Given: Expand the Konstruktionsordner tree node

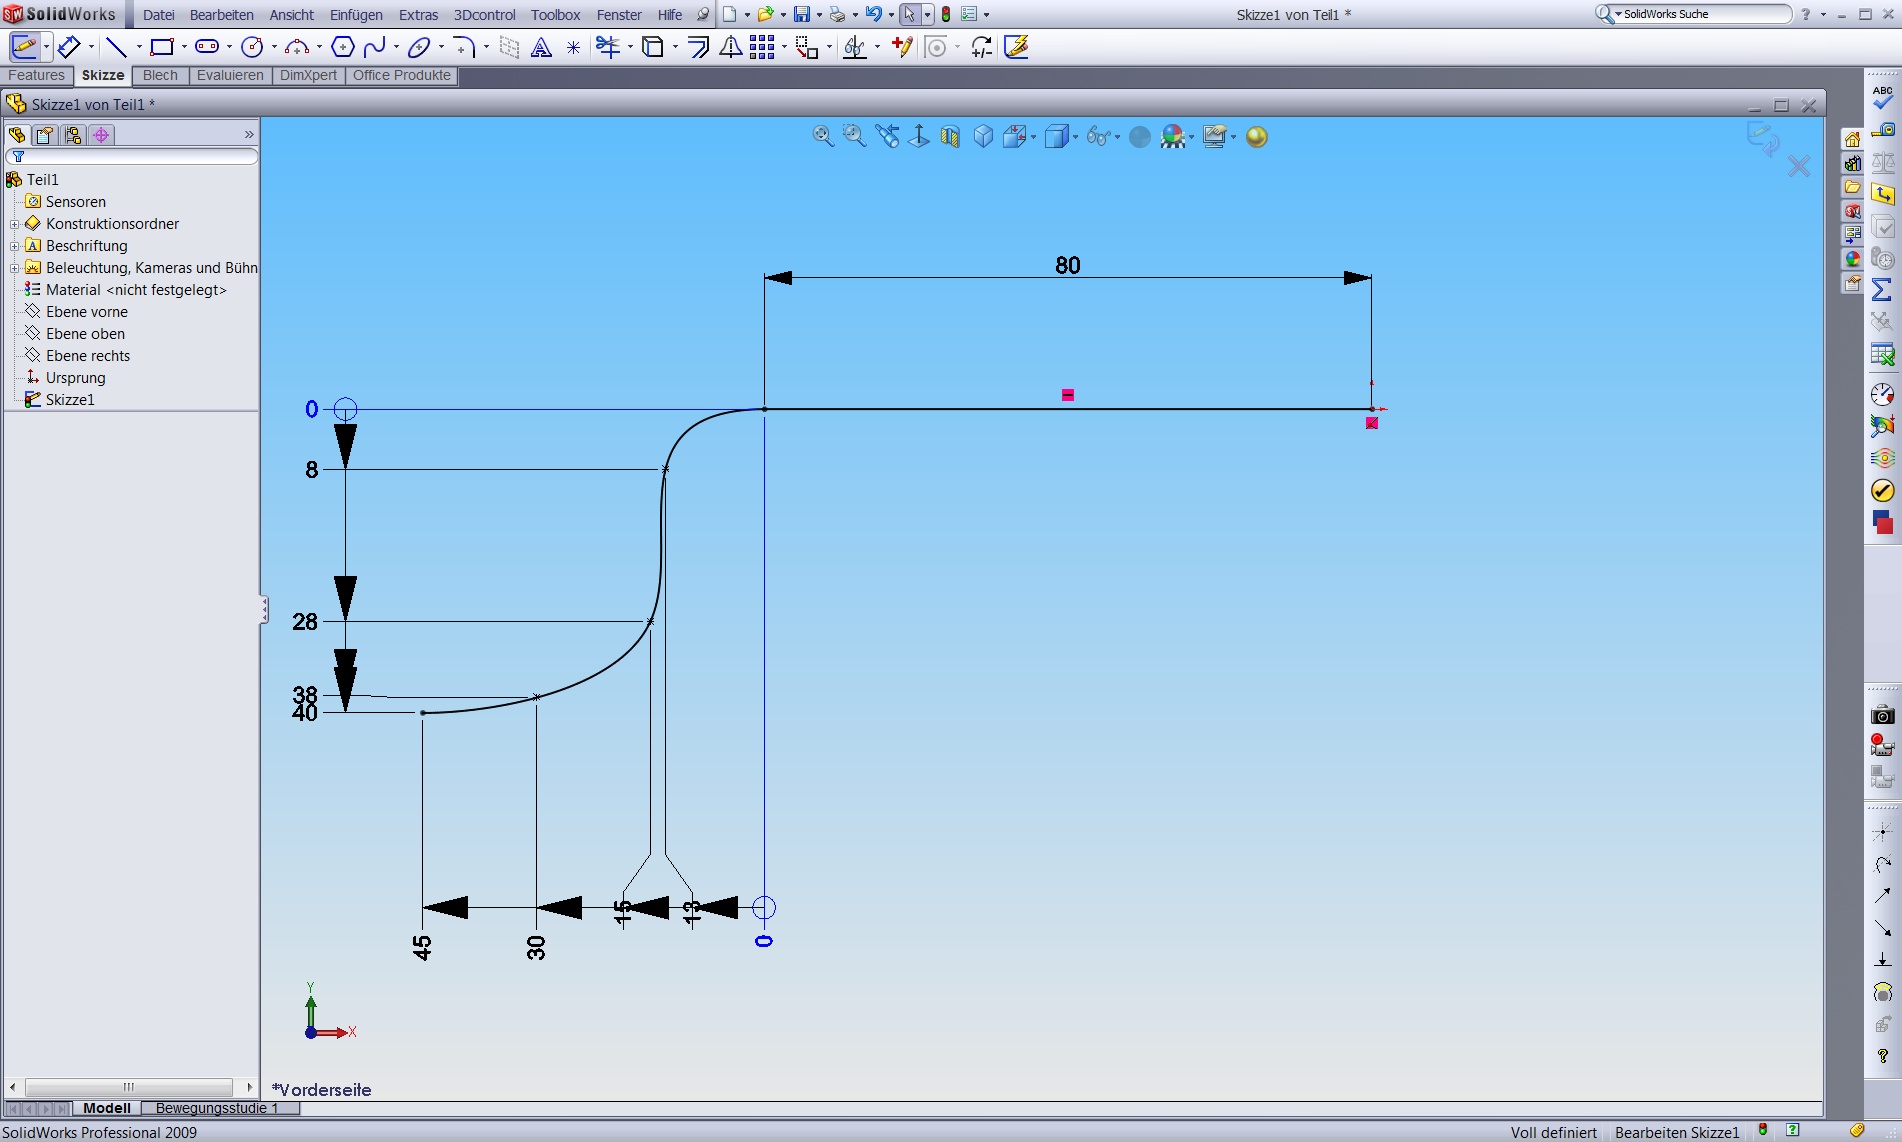Looking at the screenshot, I should (14, 224).
